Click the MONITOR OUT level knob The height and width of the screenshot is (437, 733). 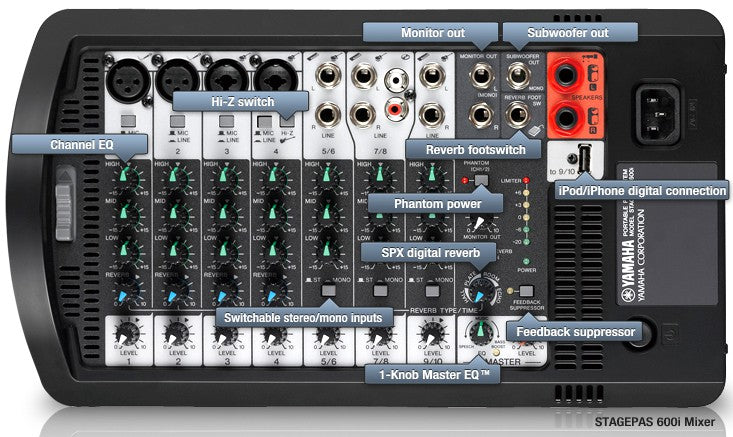click(479, 223)
